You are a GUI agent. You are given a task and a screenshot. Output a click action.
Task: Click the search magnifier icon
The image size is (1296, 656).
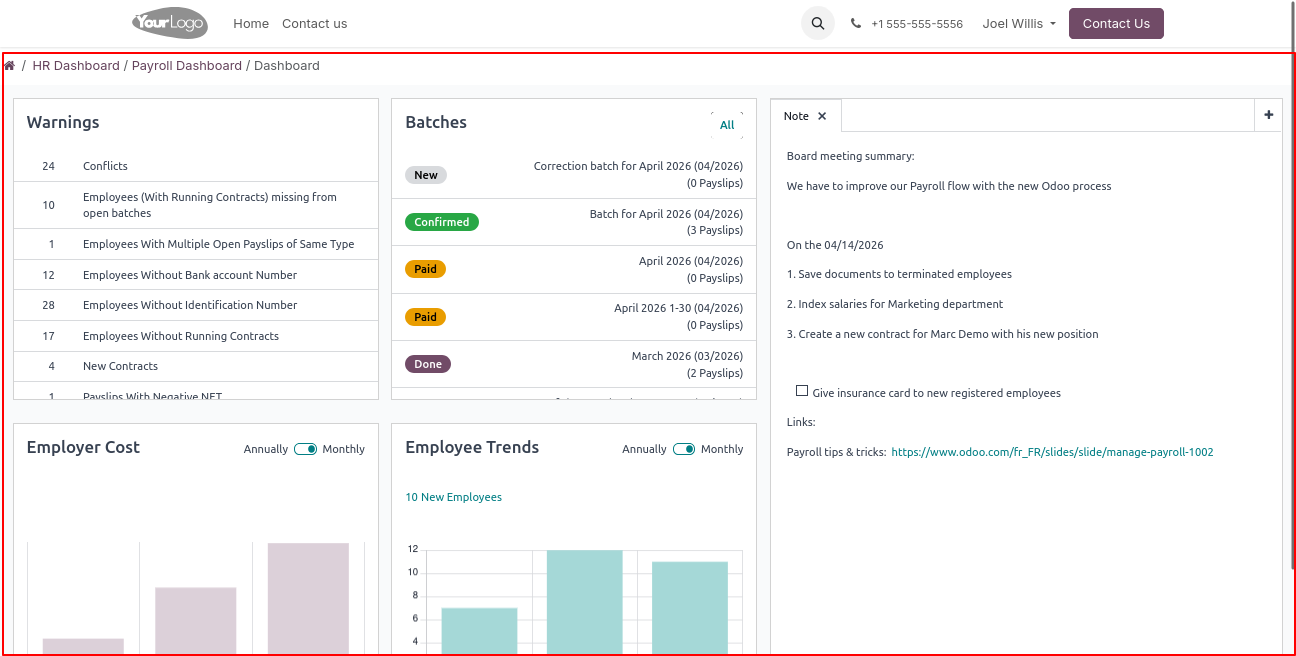pos(818,24)
